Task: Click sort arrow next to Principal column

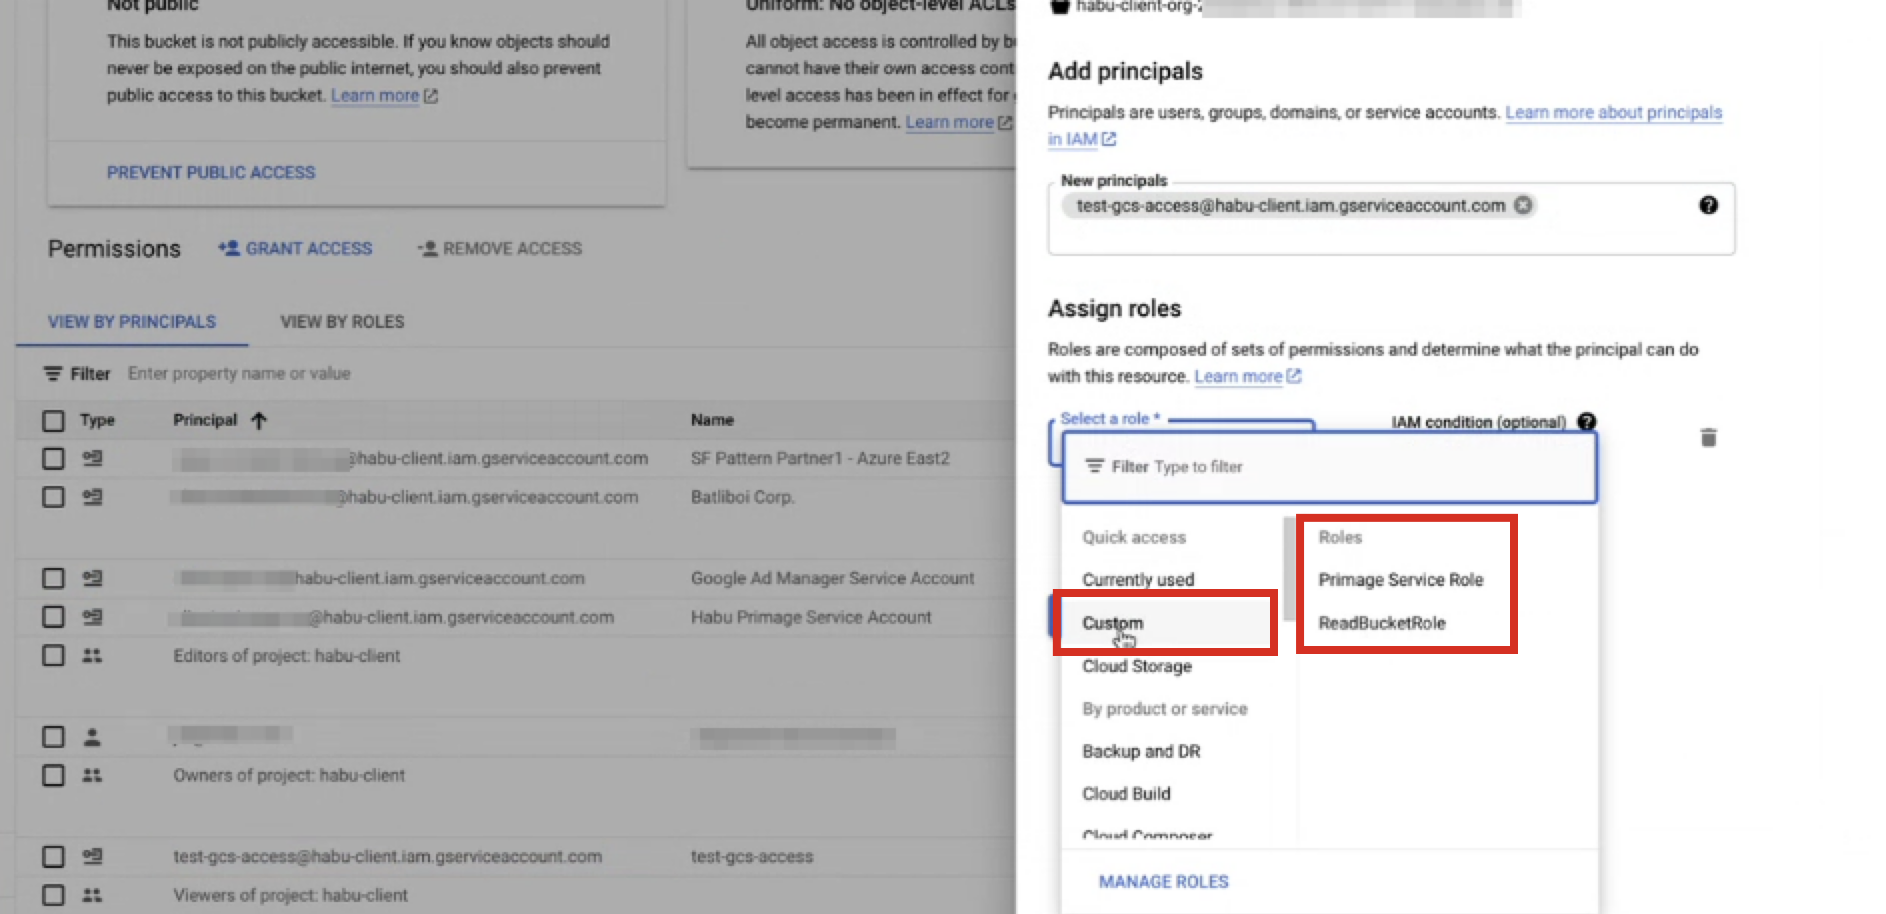Action: 259,420
